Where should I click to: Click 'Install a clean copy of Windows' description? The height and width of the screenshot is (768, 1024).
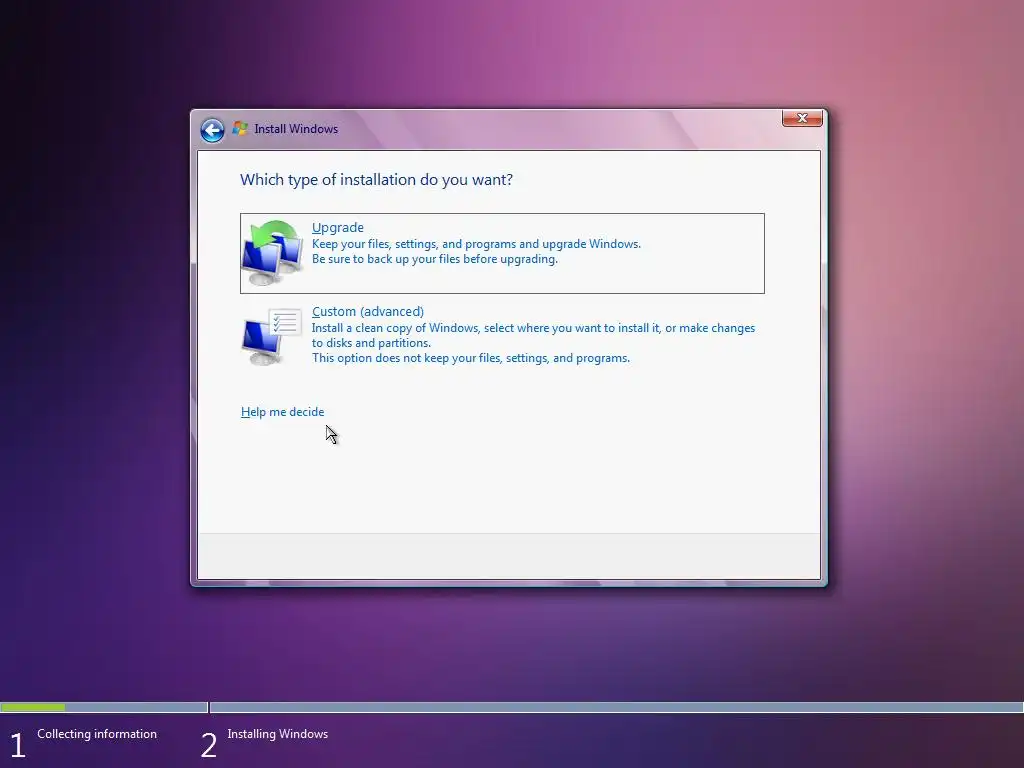[533, 328]
